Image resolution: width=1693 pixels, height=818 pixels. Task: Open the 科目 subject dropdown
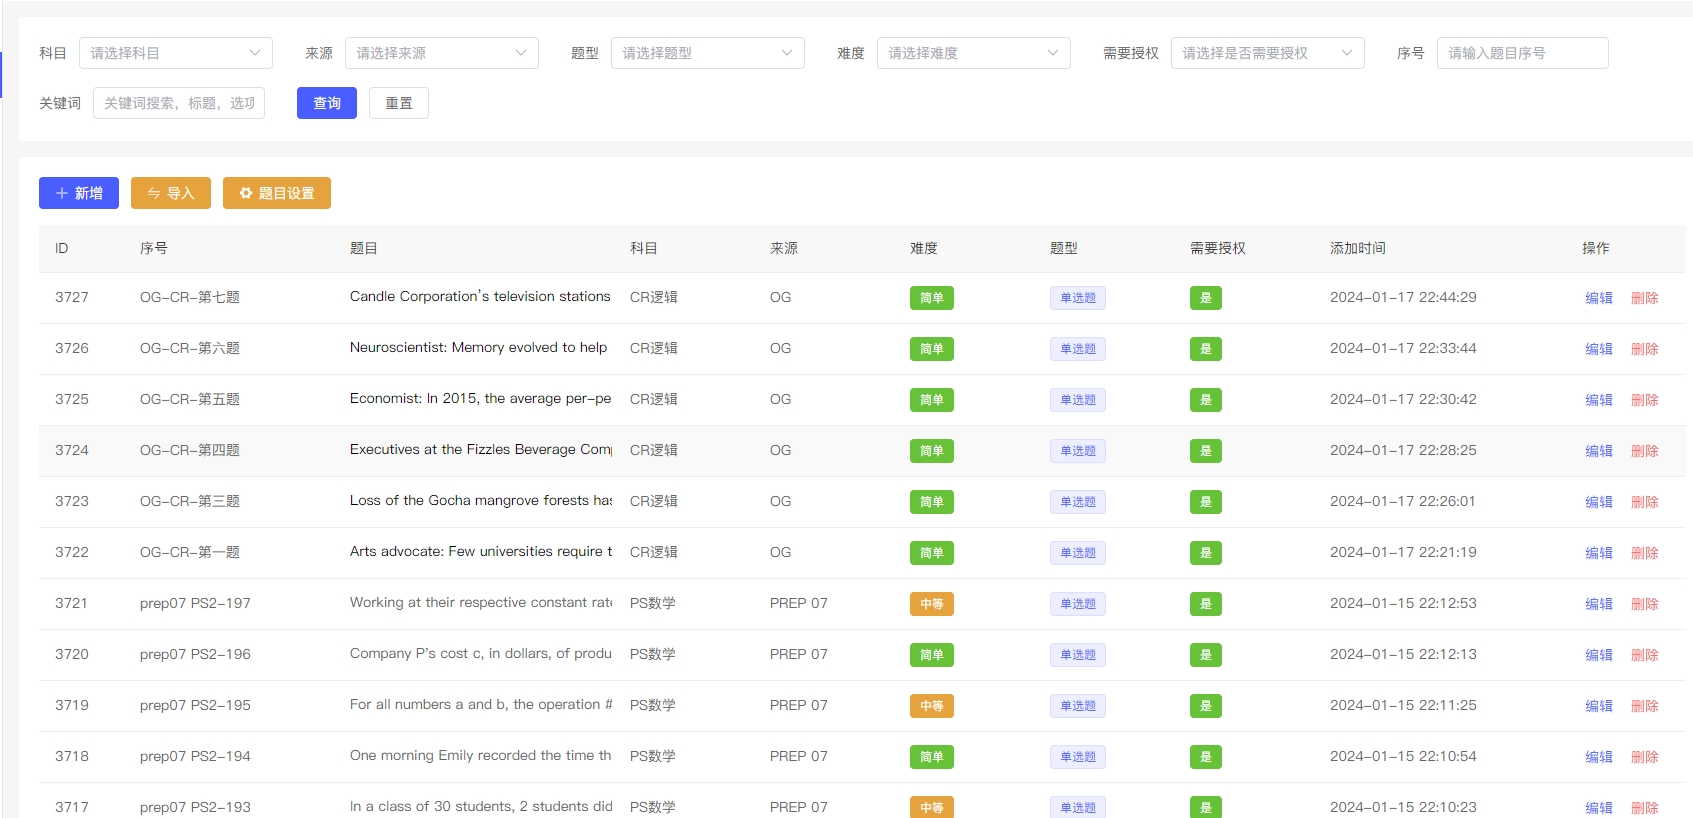pyautogui.click(x=175, y=53)
